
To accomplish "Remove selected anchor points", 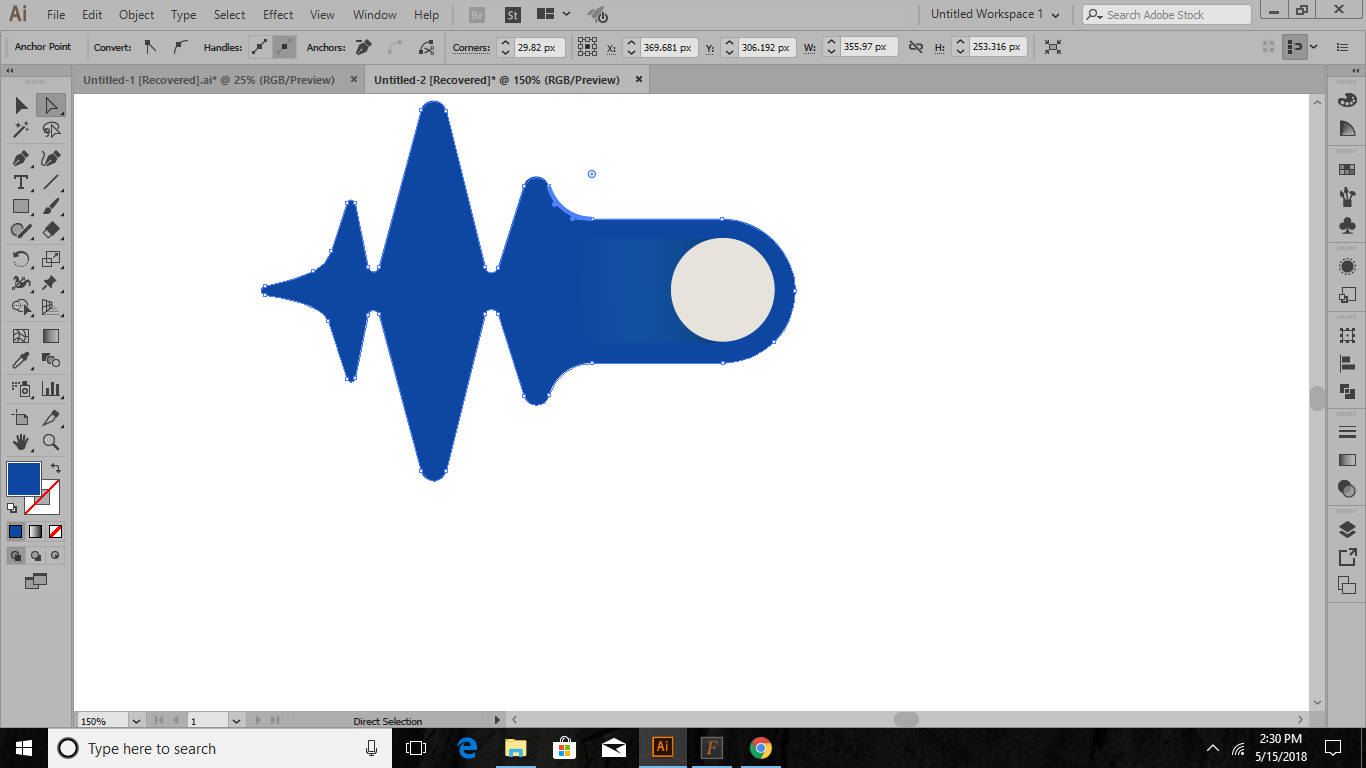I will coord(364,46).
